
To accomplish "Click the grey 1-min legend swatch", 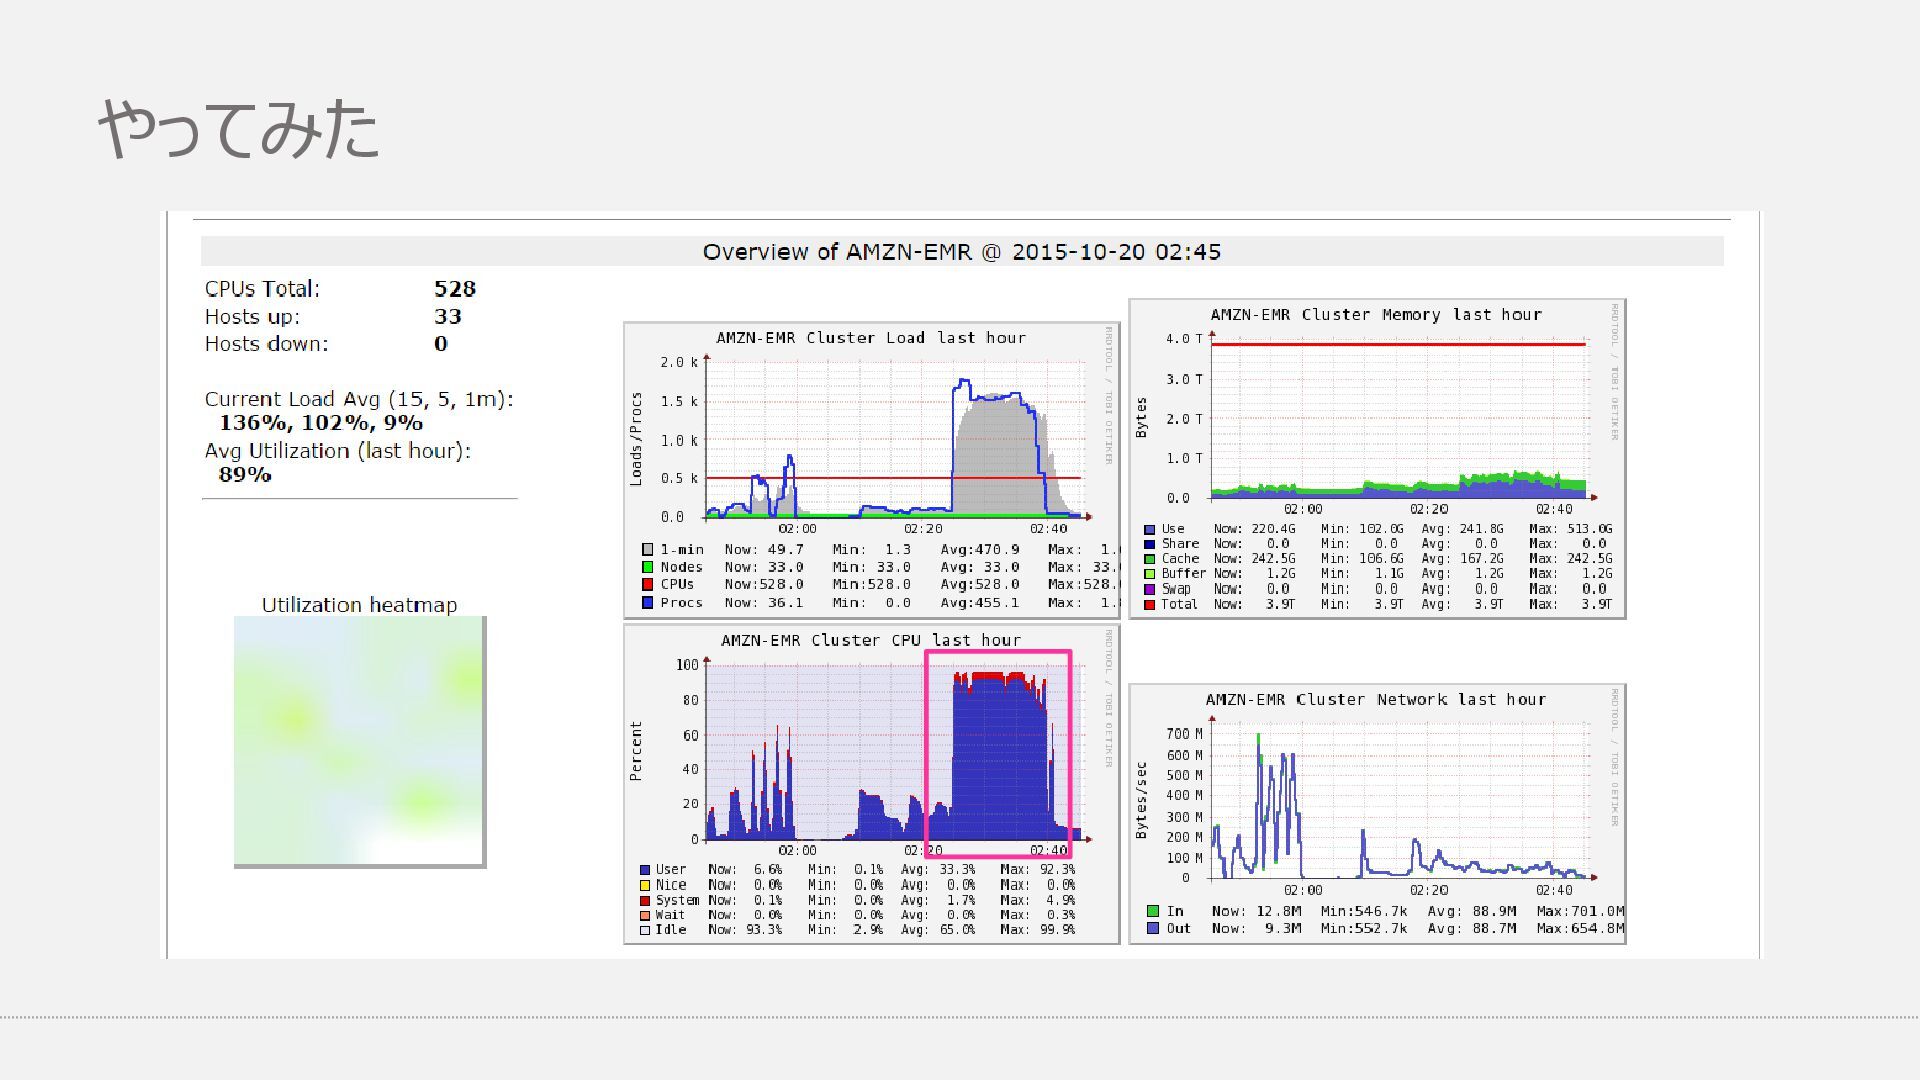I will pos(647,550).
